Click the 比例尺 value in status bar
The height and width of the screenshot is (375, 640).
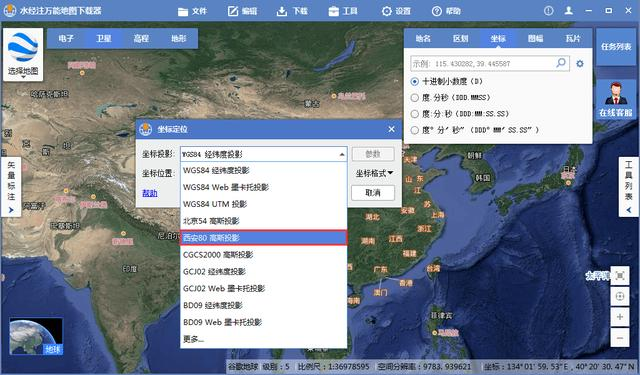[x=333, y=367]
